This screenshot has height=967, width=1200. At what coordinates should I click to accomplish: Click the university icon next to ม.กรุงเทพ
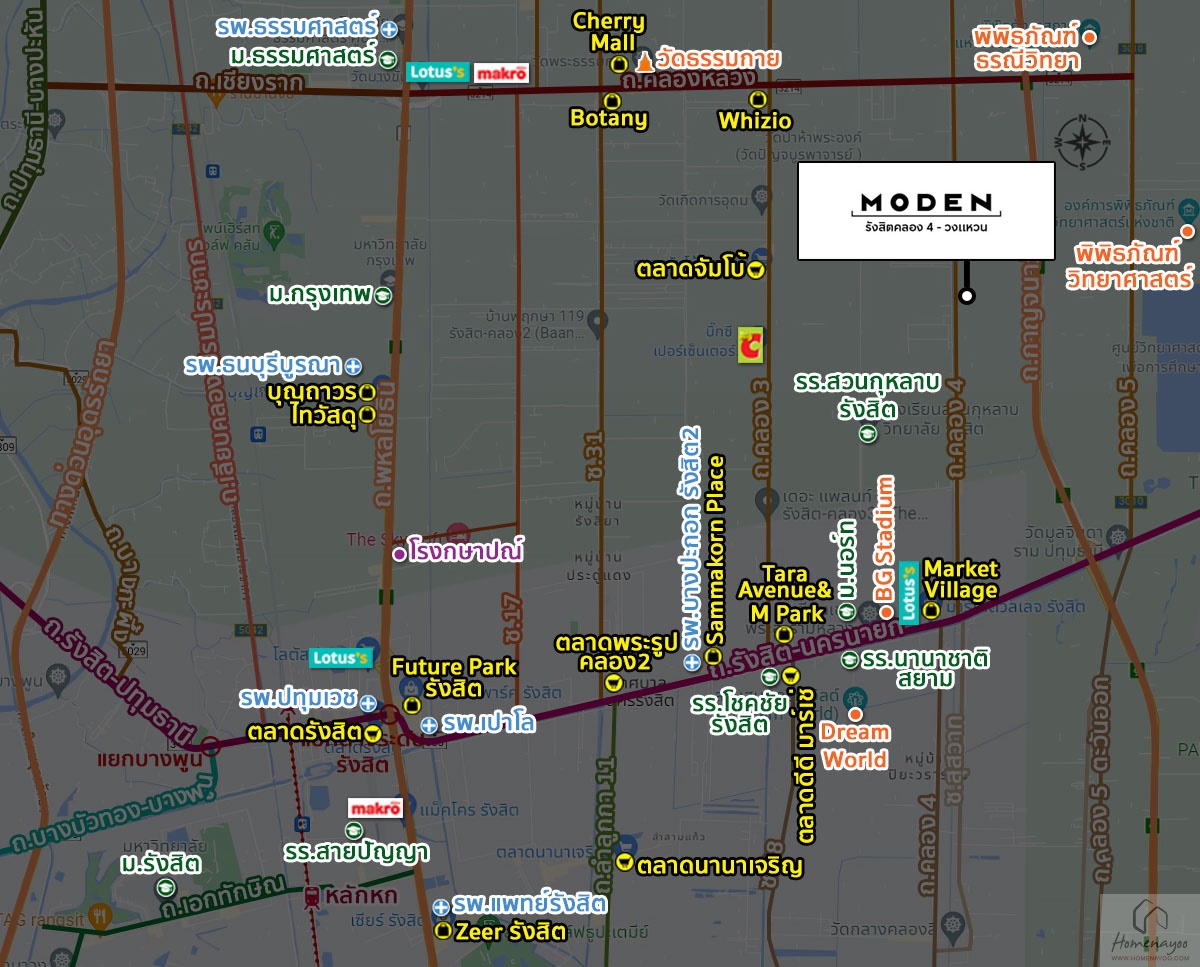pyautogui.click(x=384, y=296)
